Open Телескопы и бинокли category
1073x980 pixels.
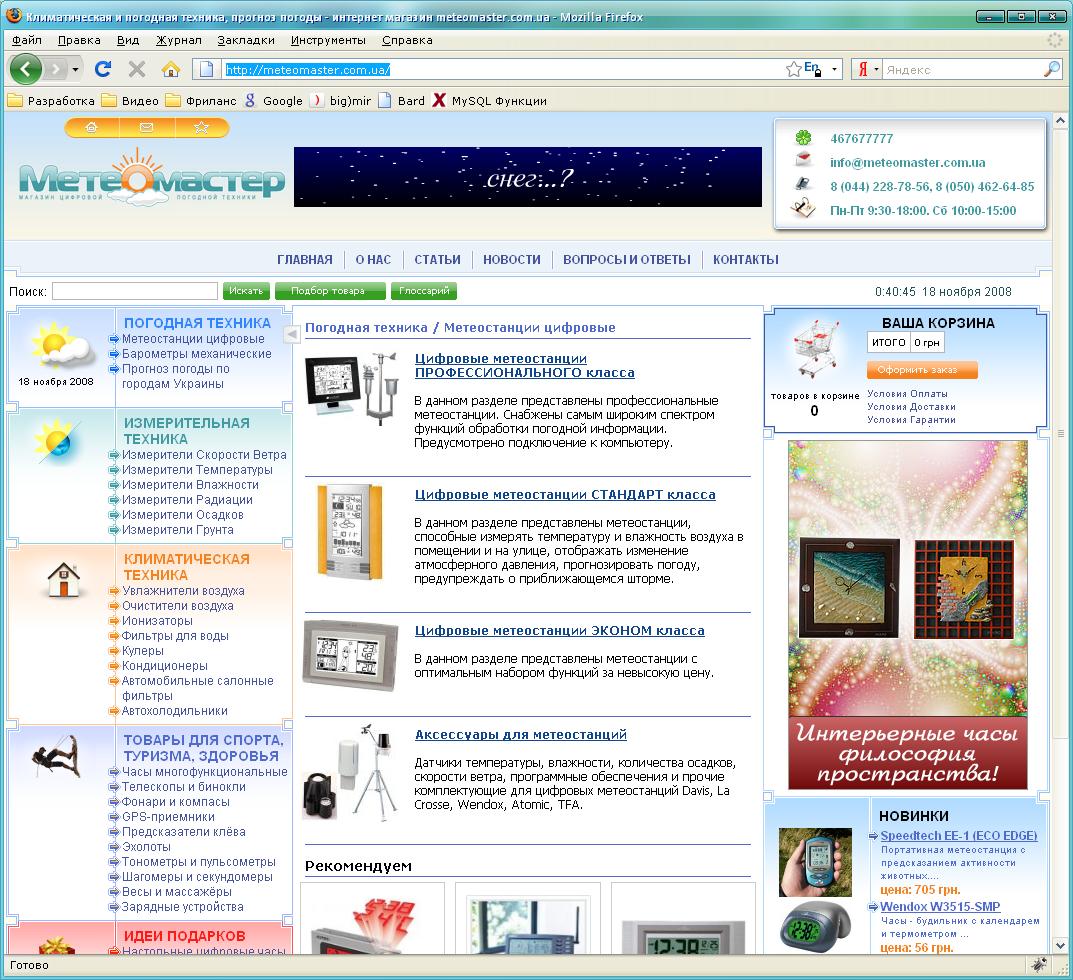click(183, 786)
